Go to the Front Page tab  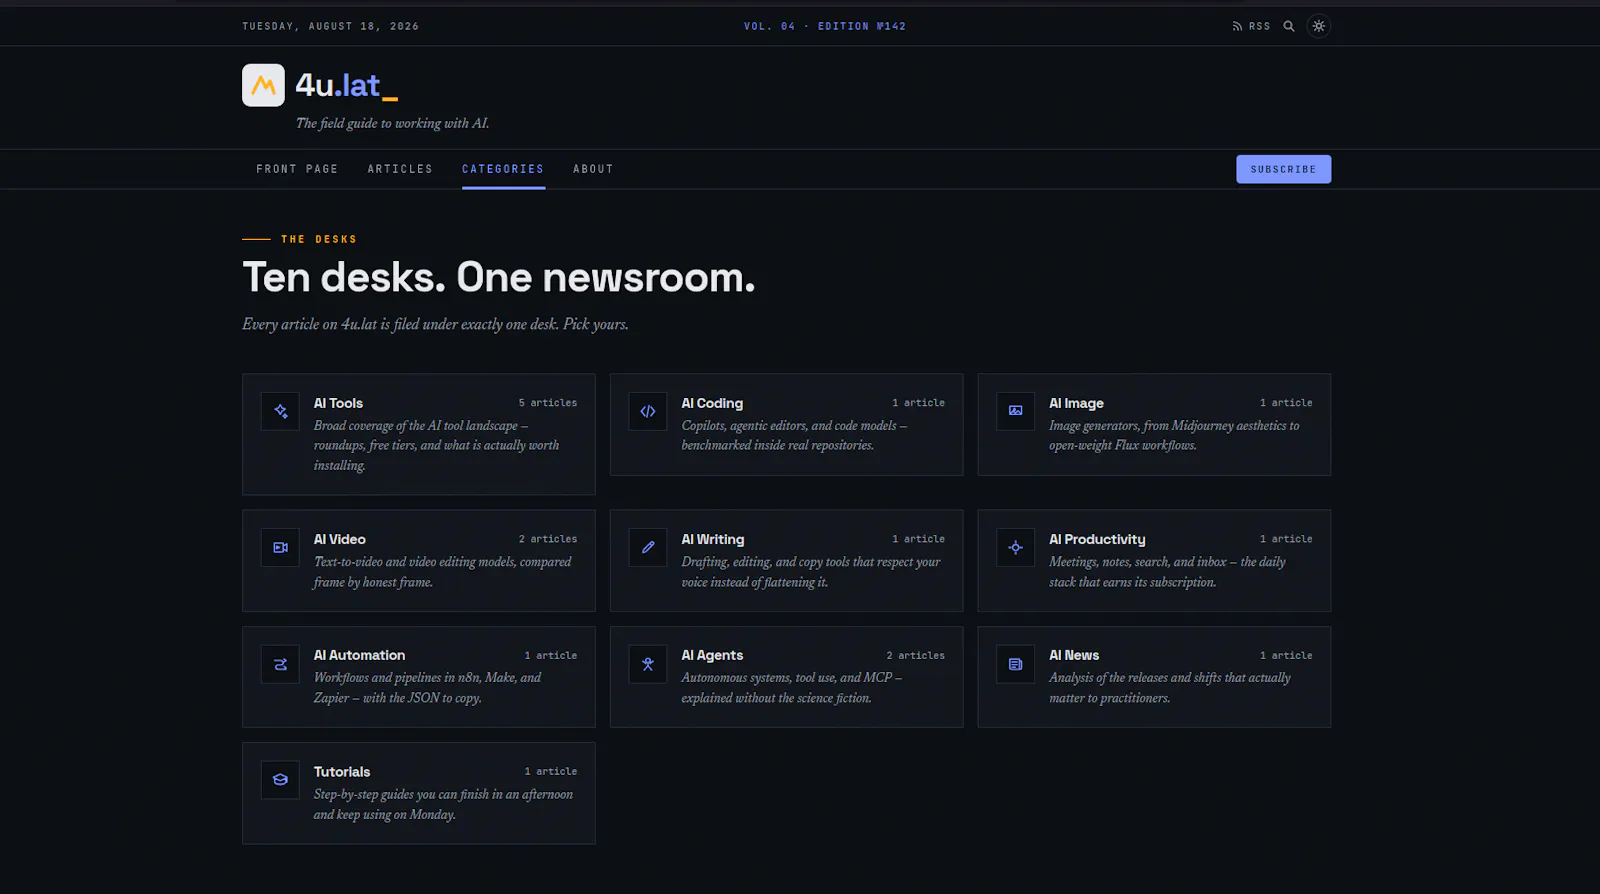[297, 169]
